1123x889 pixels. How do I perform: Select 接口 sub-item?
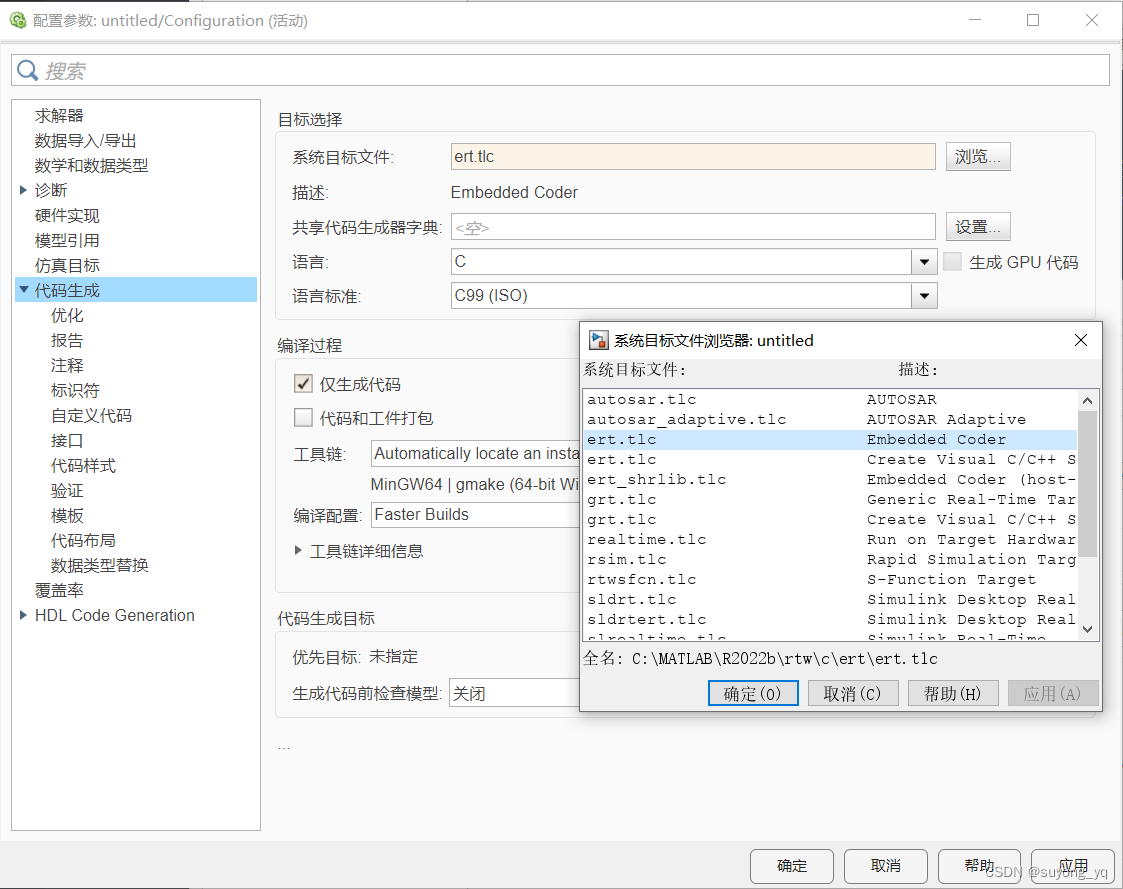coord(67,441)
